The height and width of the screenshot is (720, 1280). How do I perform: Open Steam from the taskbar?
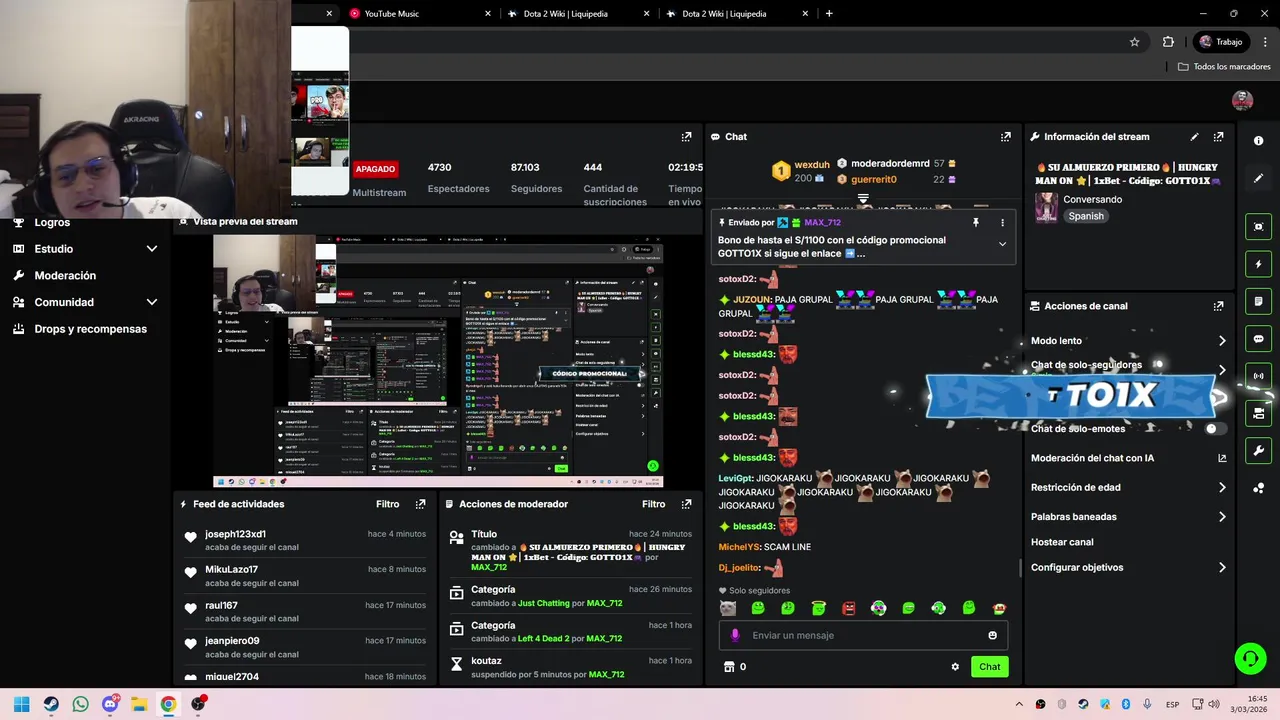click(x=51, y=704)
